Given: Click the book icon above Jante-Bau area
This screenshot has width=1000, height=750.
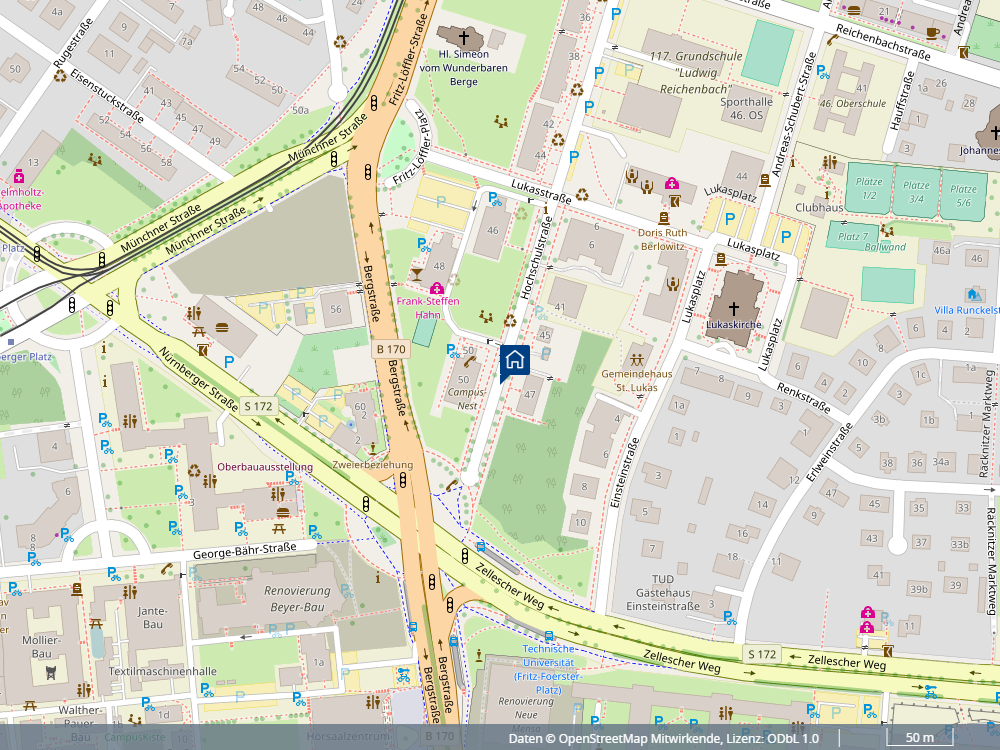Looking at the screenshot, I should [x=77, y=589].
